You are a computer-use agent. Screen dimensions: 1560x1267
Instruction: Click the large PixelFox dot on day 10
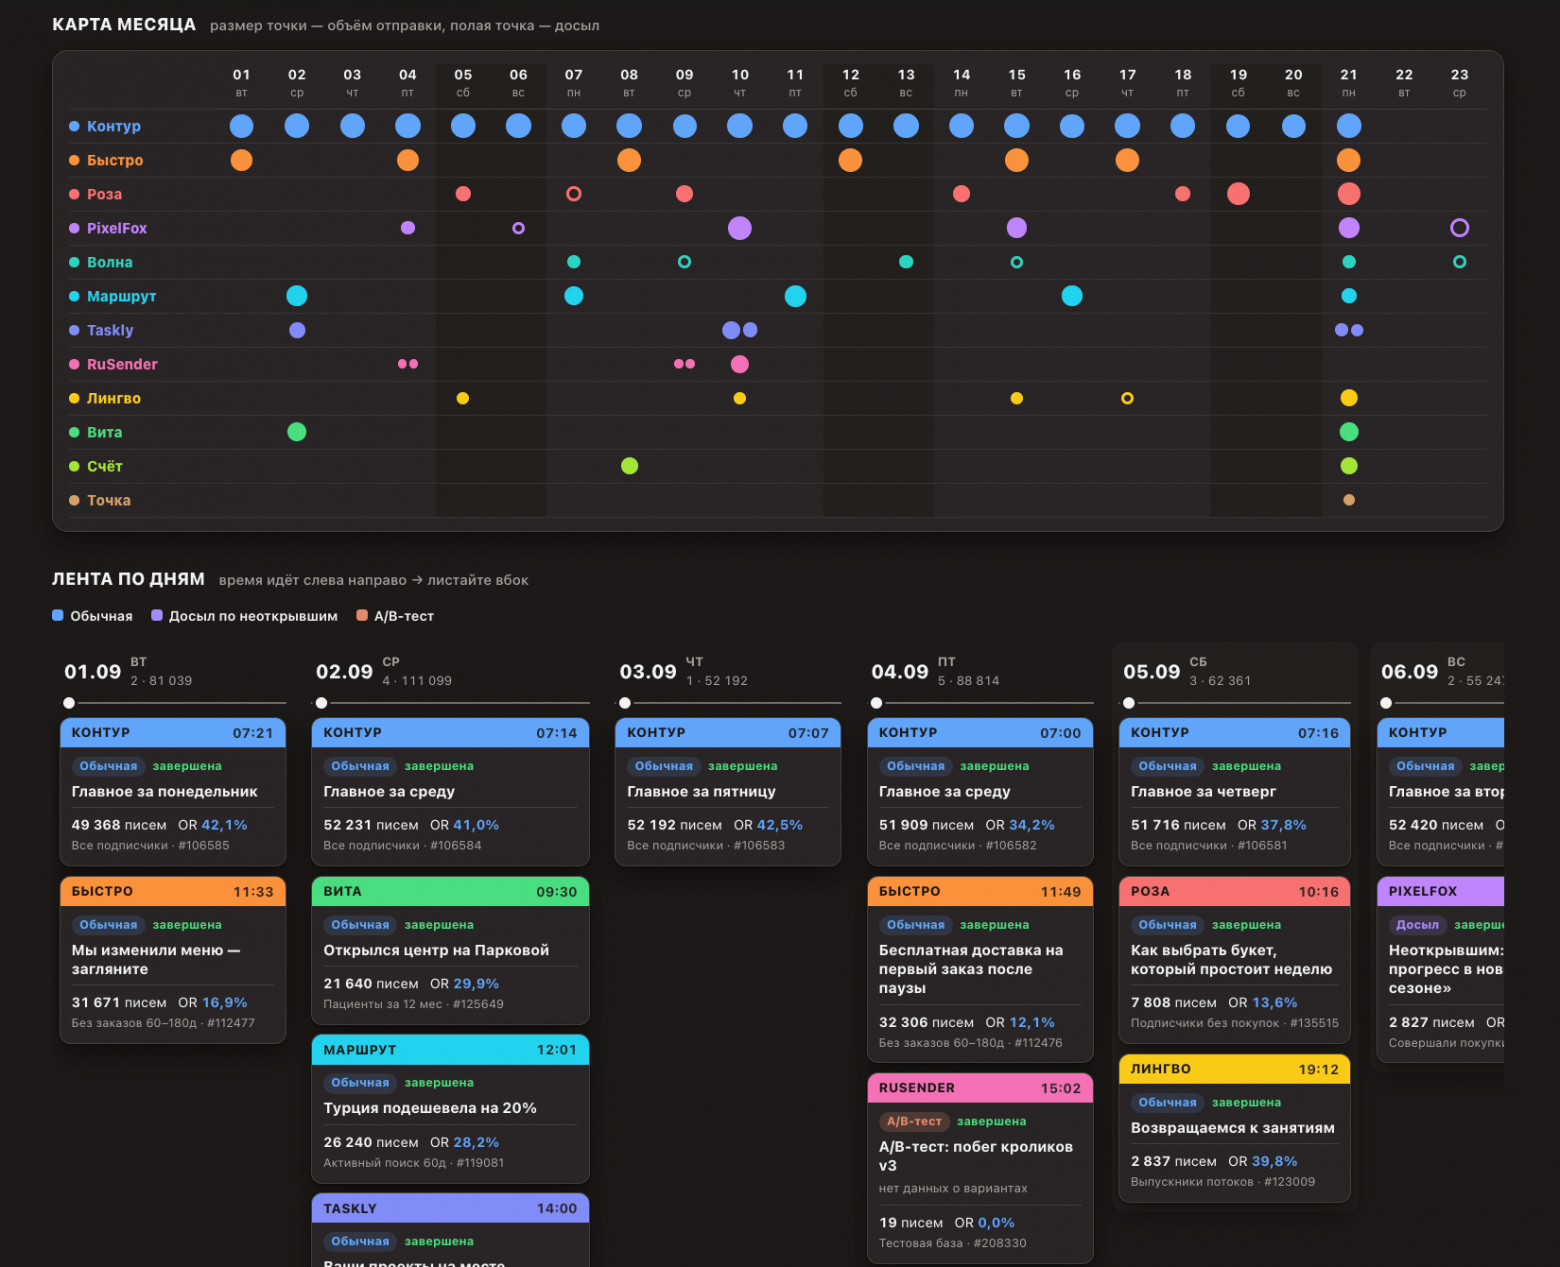(x=740, y=228)
